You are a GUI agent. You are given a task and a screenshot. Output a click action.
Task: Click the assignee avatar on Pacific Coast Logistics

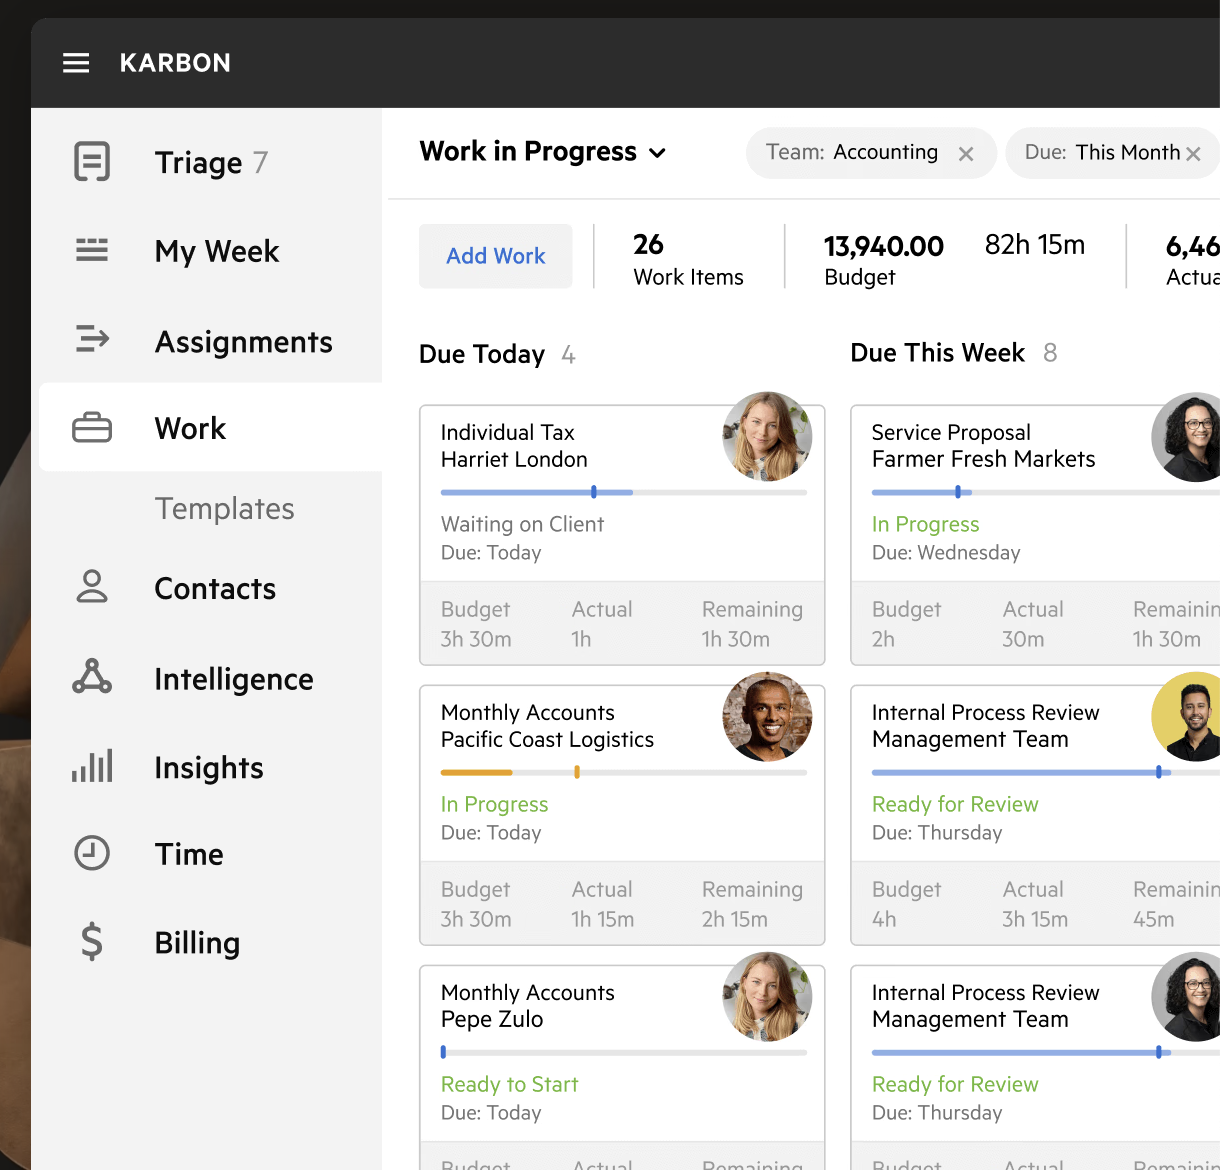click(767, 717)
